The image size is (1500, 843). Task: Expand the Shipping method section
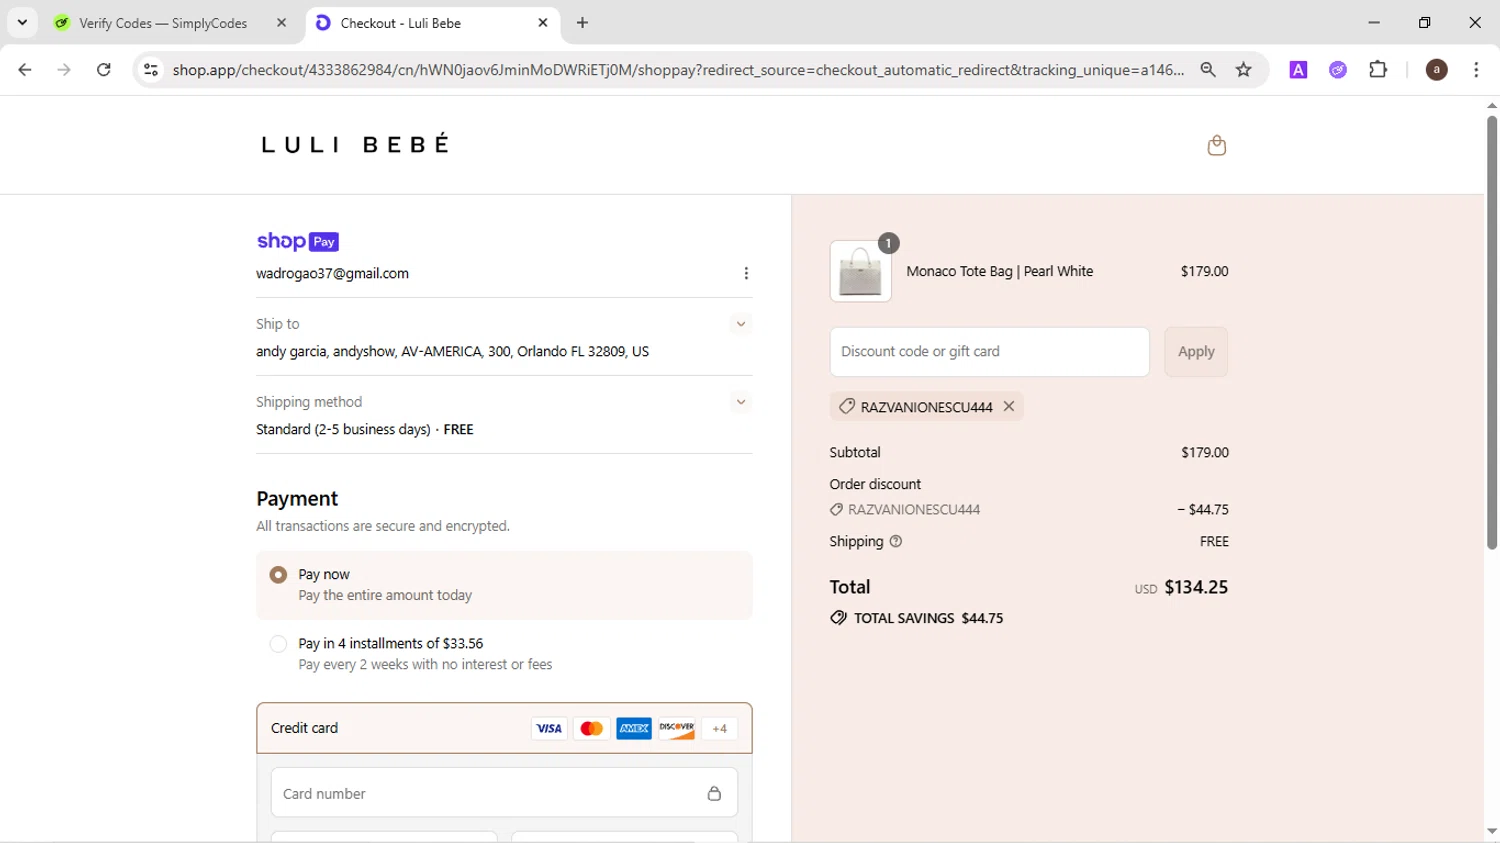point(740,402)
